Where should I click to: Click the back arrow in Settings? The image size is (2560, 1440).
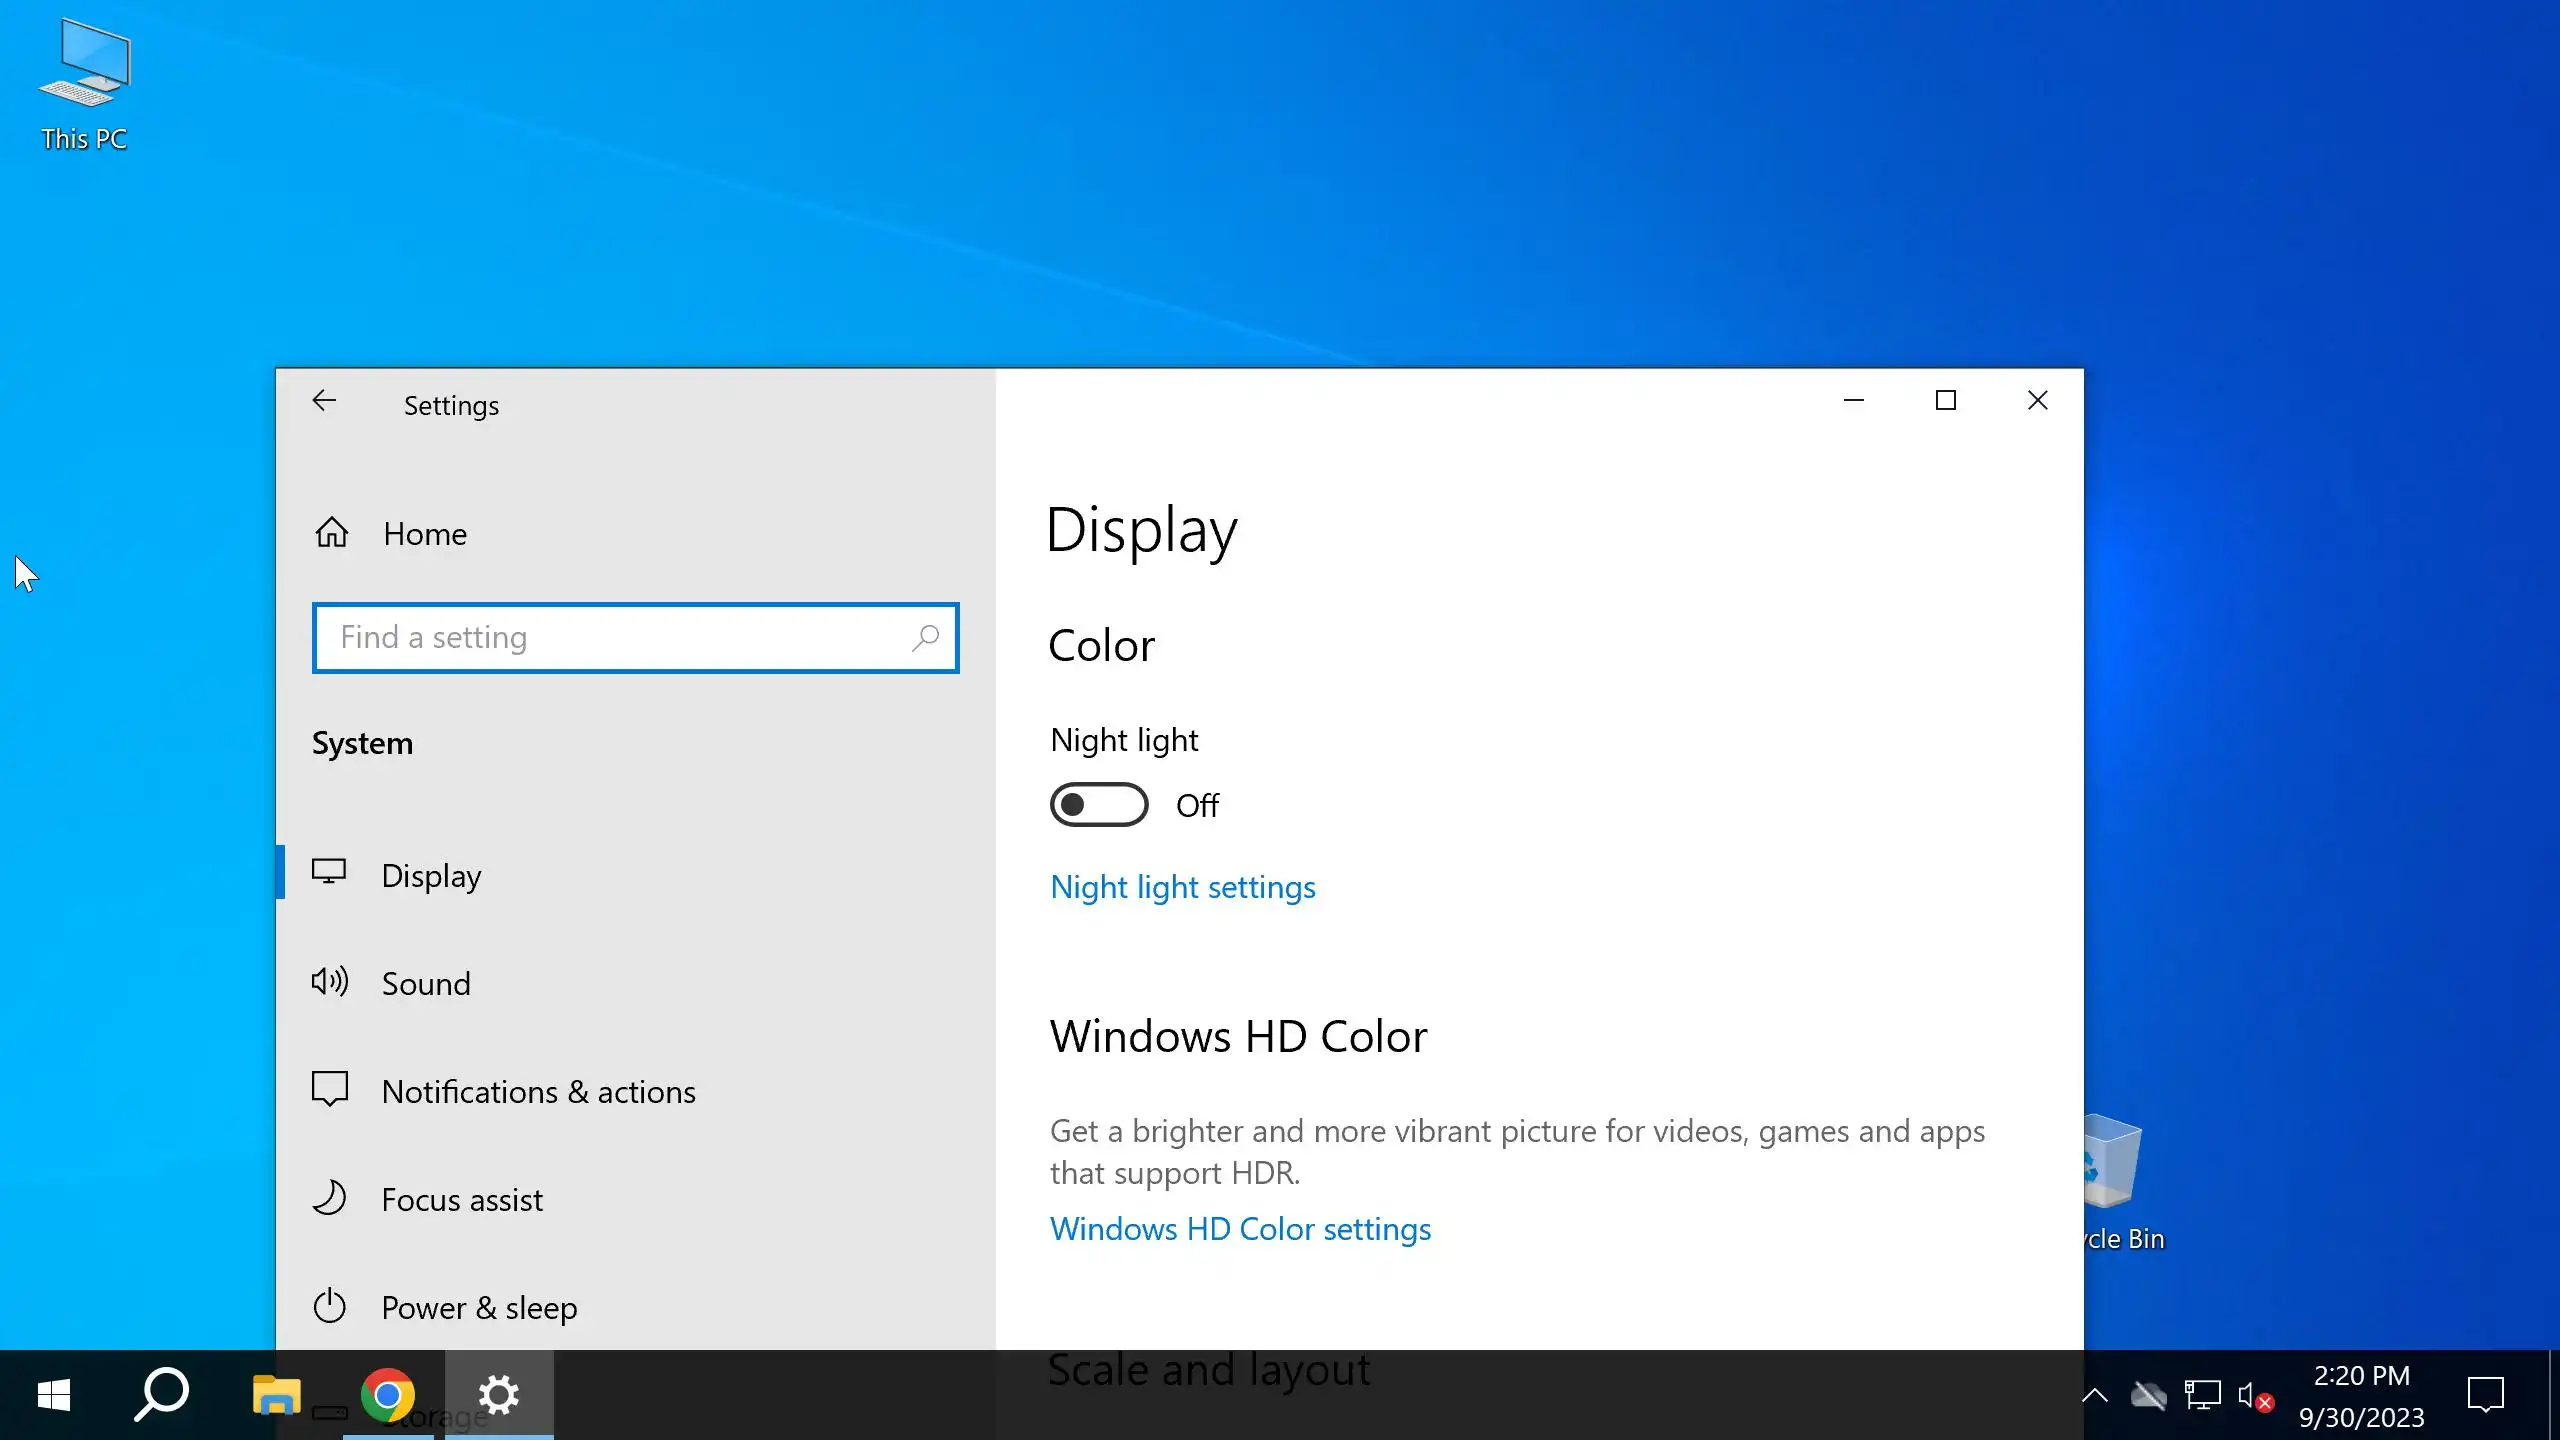(x=324, y=402)
